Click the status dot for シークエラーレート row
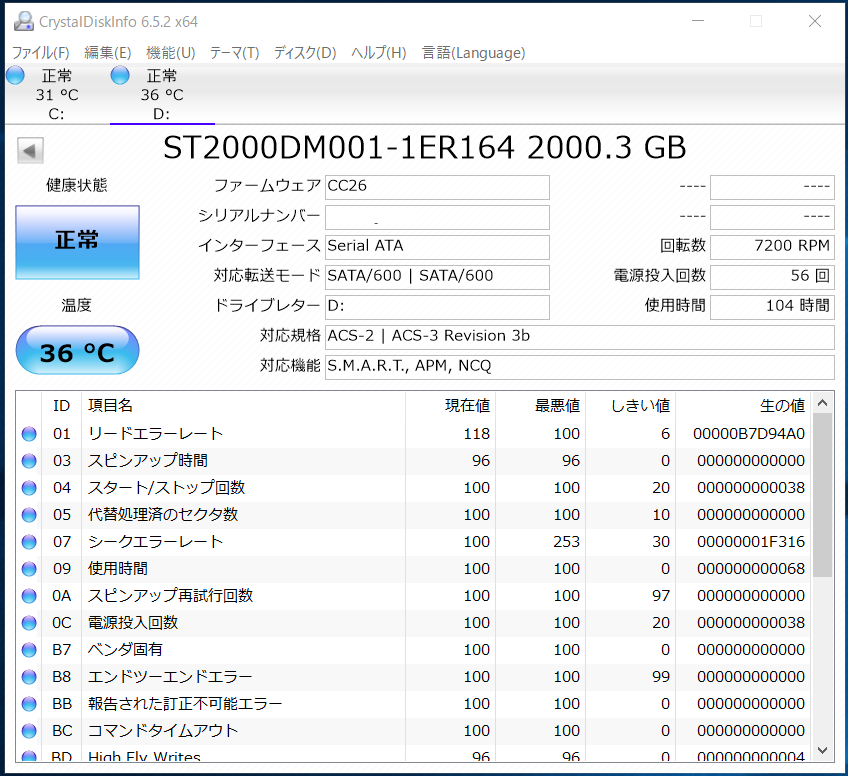The width and height of the screenshot is (848, 776). coord(29,542)
